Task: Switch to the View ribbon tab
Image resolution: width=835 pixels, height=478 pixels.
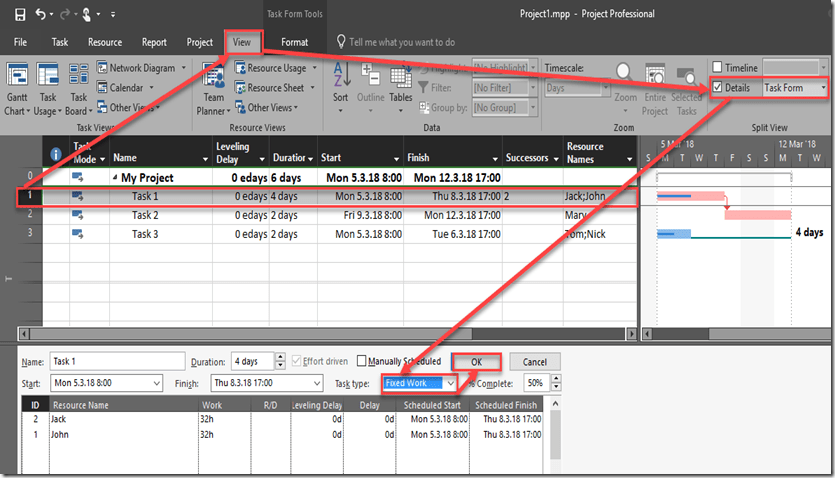Action: pyautogui.click(x=241, y=42)
